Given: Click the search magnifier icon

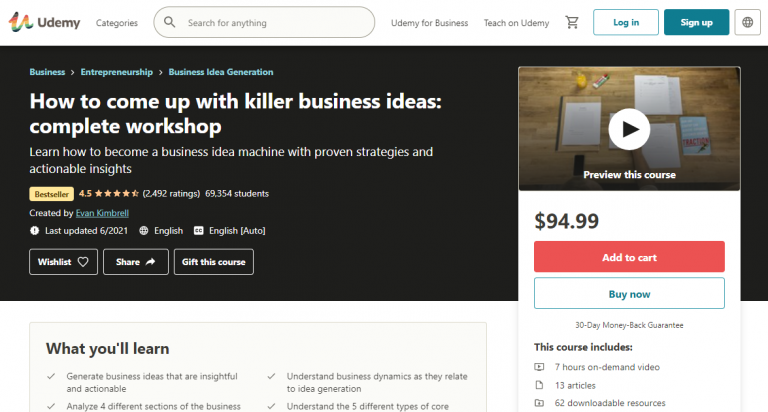Looking at the screenshot, I should tap(170, 22).
